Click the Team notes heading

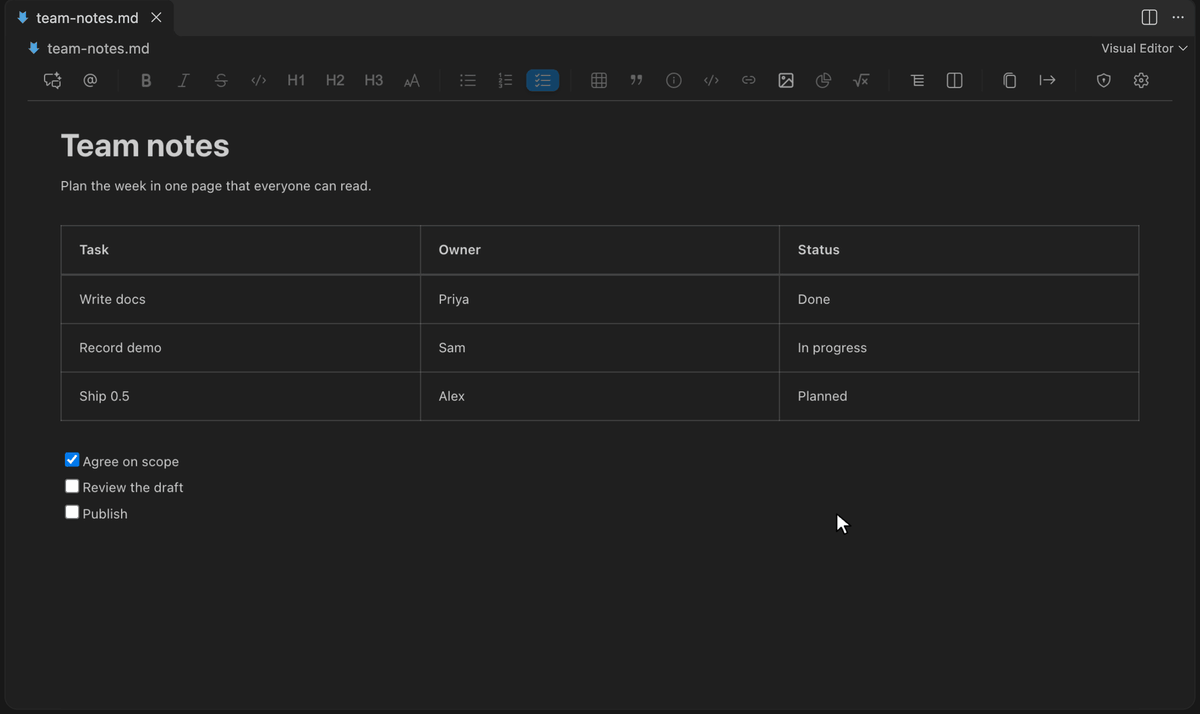pos(145,146)
